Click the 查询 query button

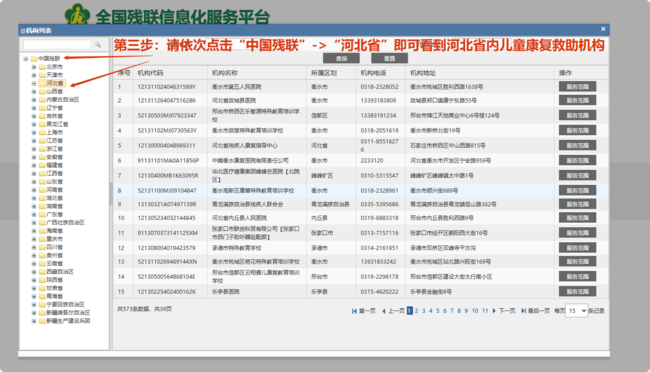pos(341,58)
